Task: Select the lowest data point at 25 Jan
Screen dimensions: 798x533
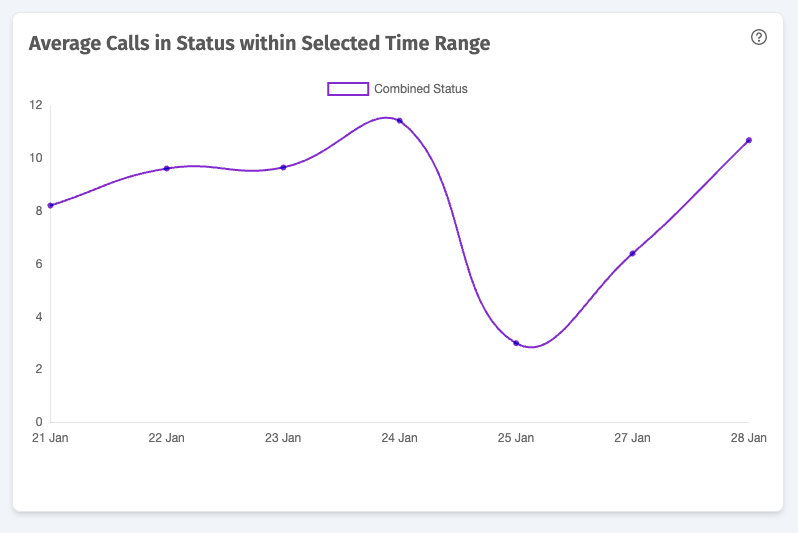Action: [x=516, y=343]
